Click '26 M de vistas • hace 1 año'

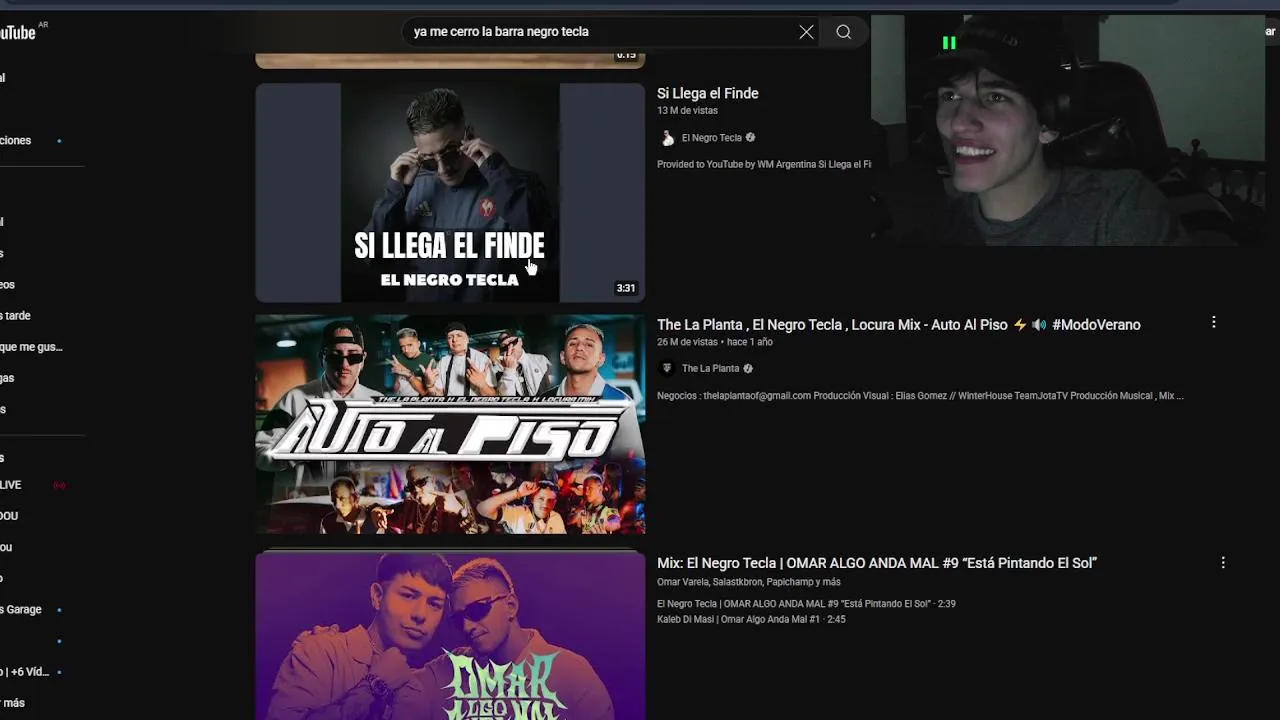[x=714, y=342]
